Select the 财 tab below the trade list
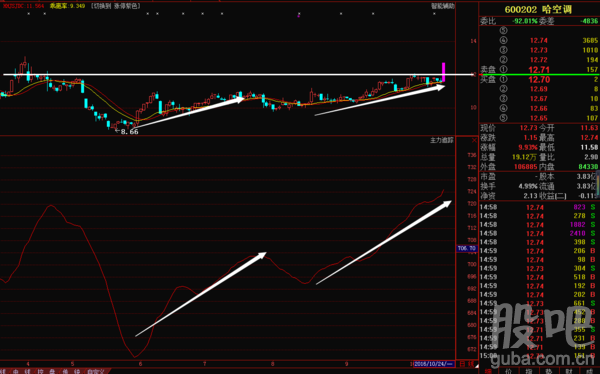This screenshot has width=600, height=374. coord(569,371)
